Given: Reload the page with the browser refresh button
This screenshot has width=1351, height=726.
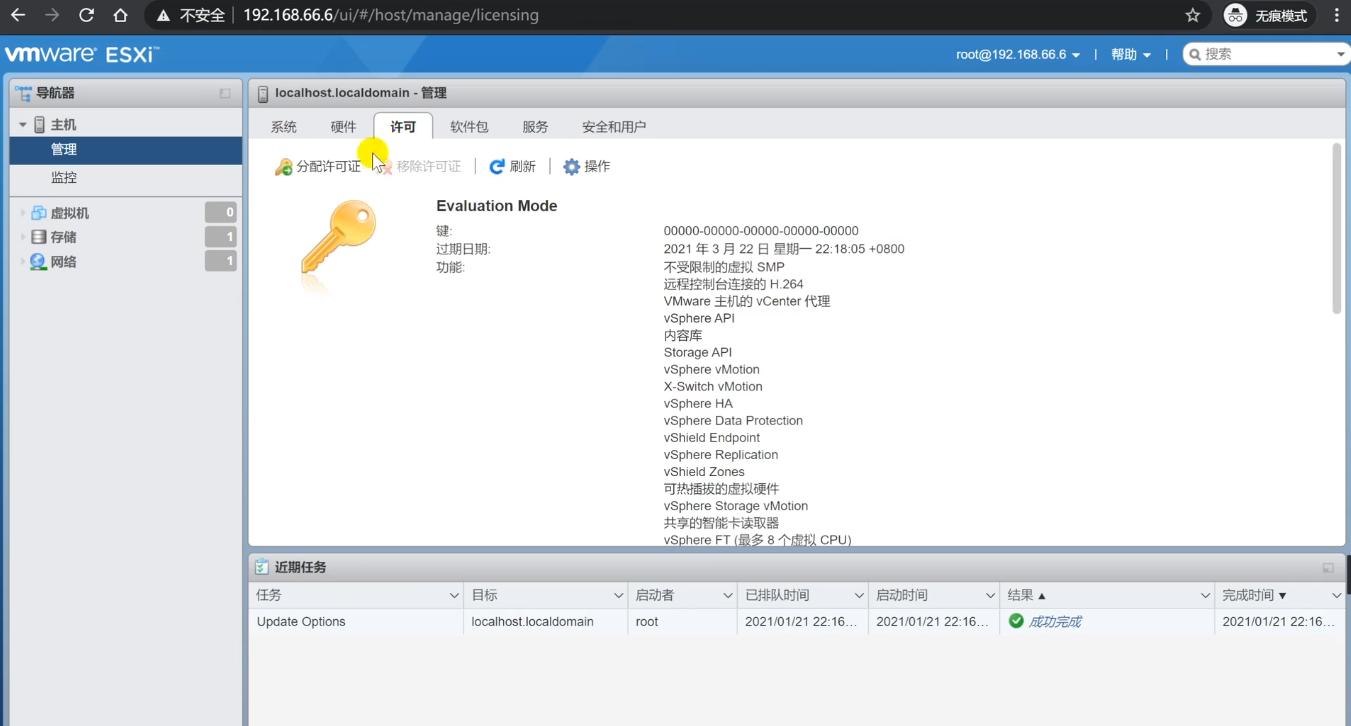Looking at the screenshot, I should (x=86, y=15).
